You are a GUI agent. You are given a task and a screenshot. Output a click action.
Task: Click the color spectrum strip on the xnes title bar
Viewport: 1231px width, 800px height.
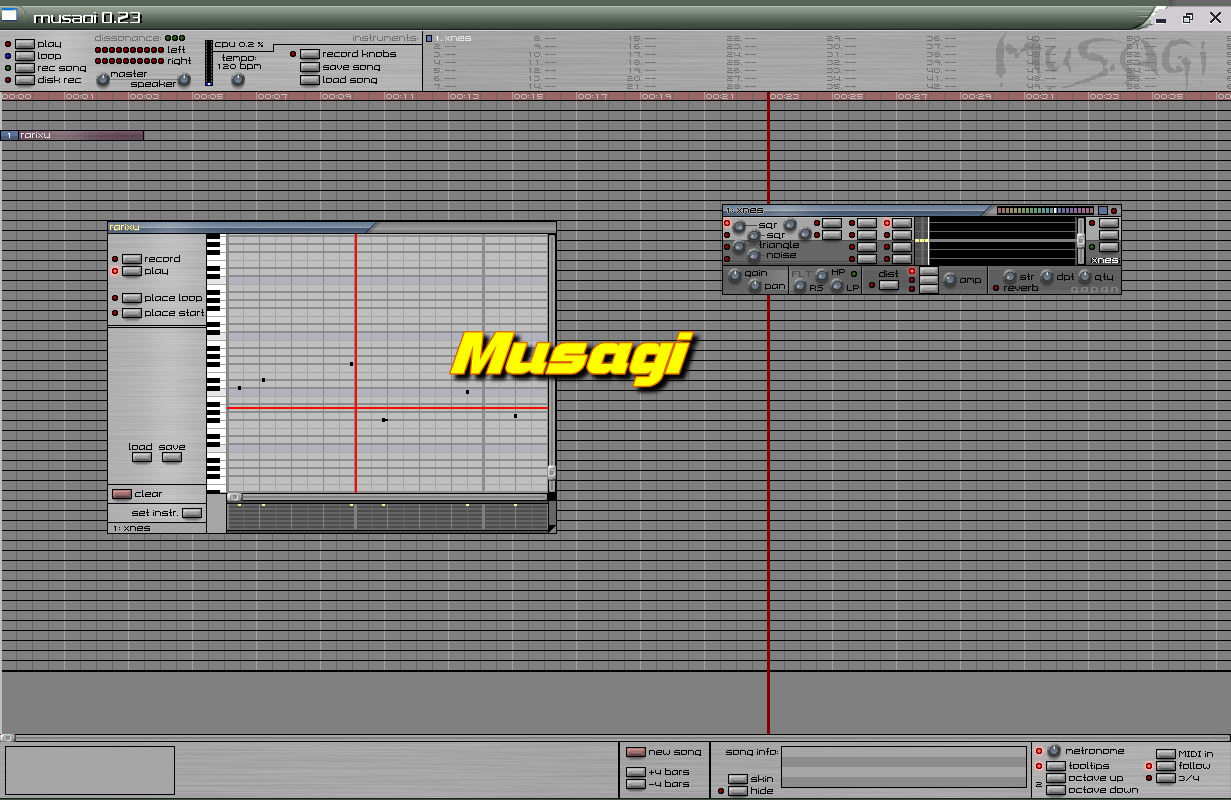click(1045, 211)
